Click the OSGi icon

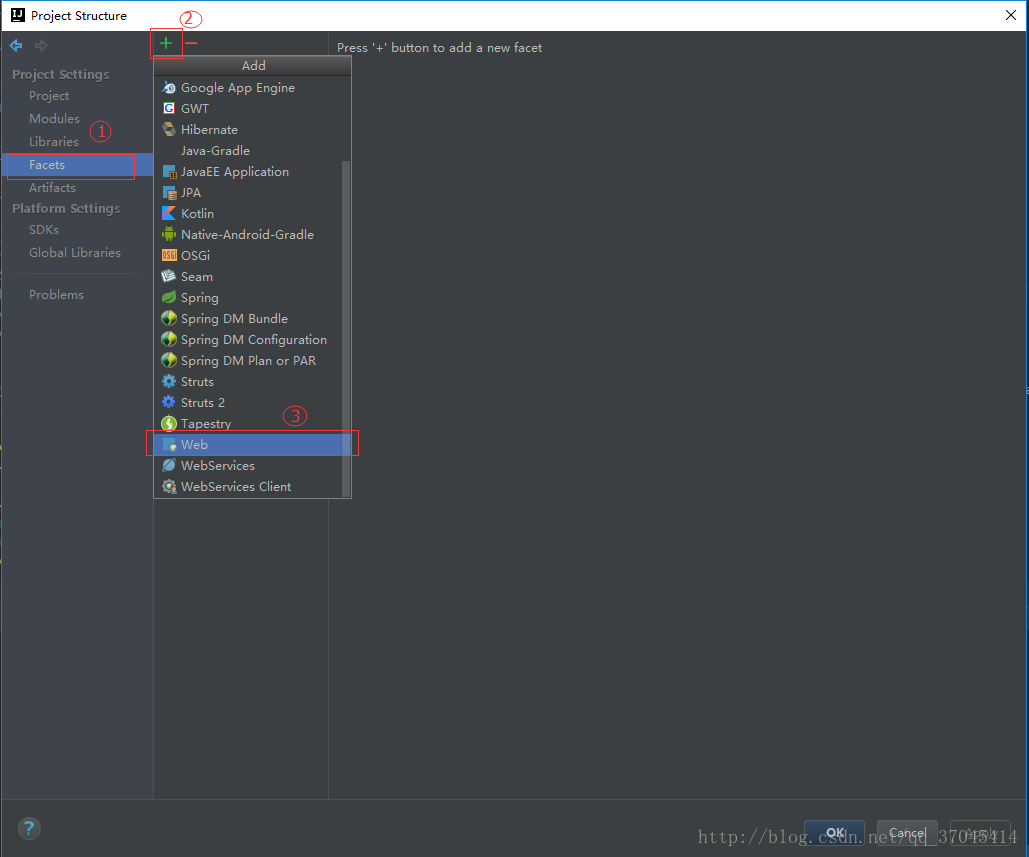(x=169, y=255)
